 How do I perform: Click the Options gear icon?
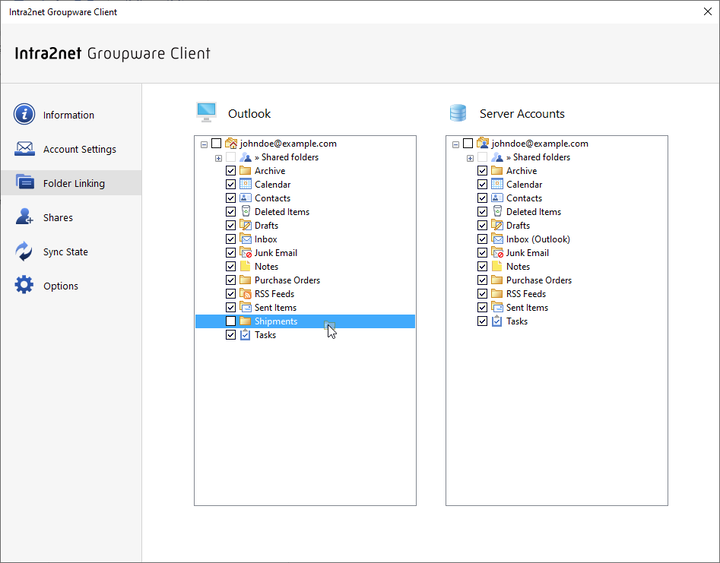point(24,285)
